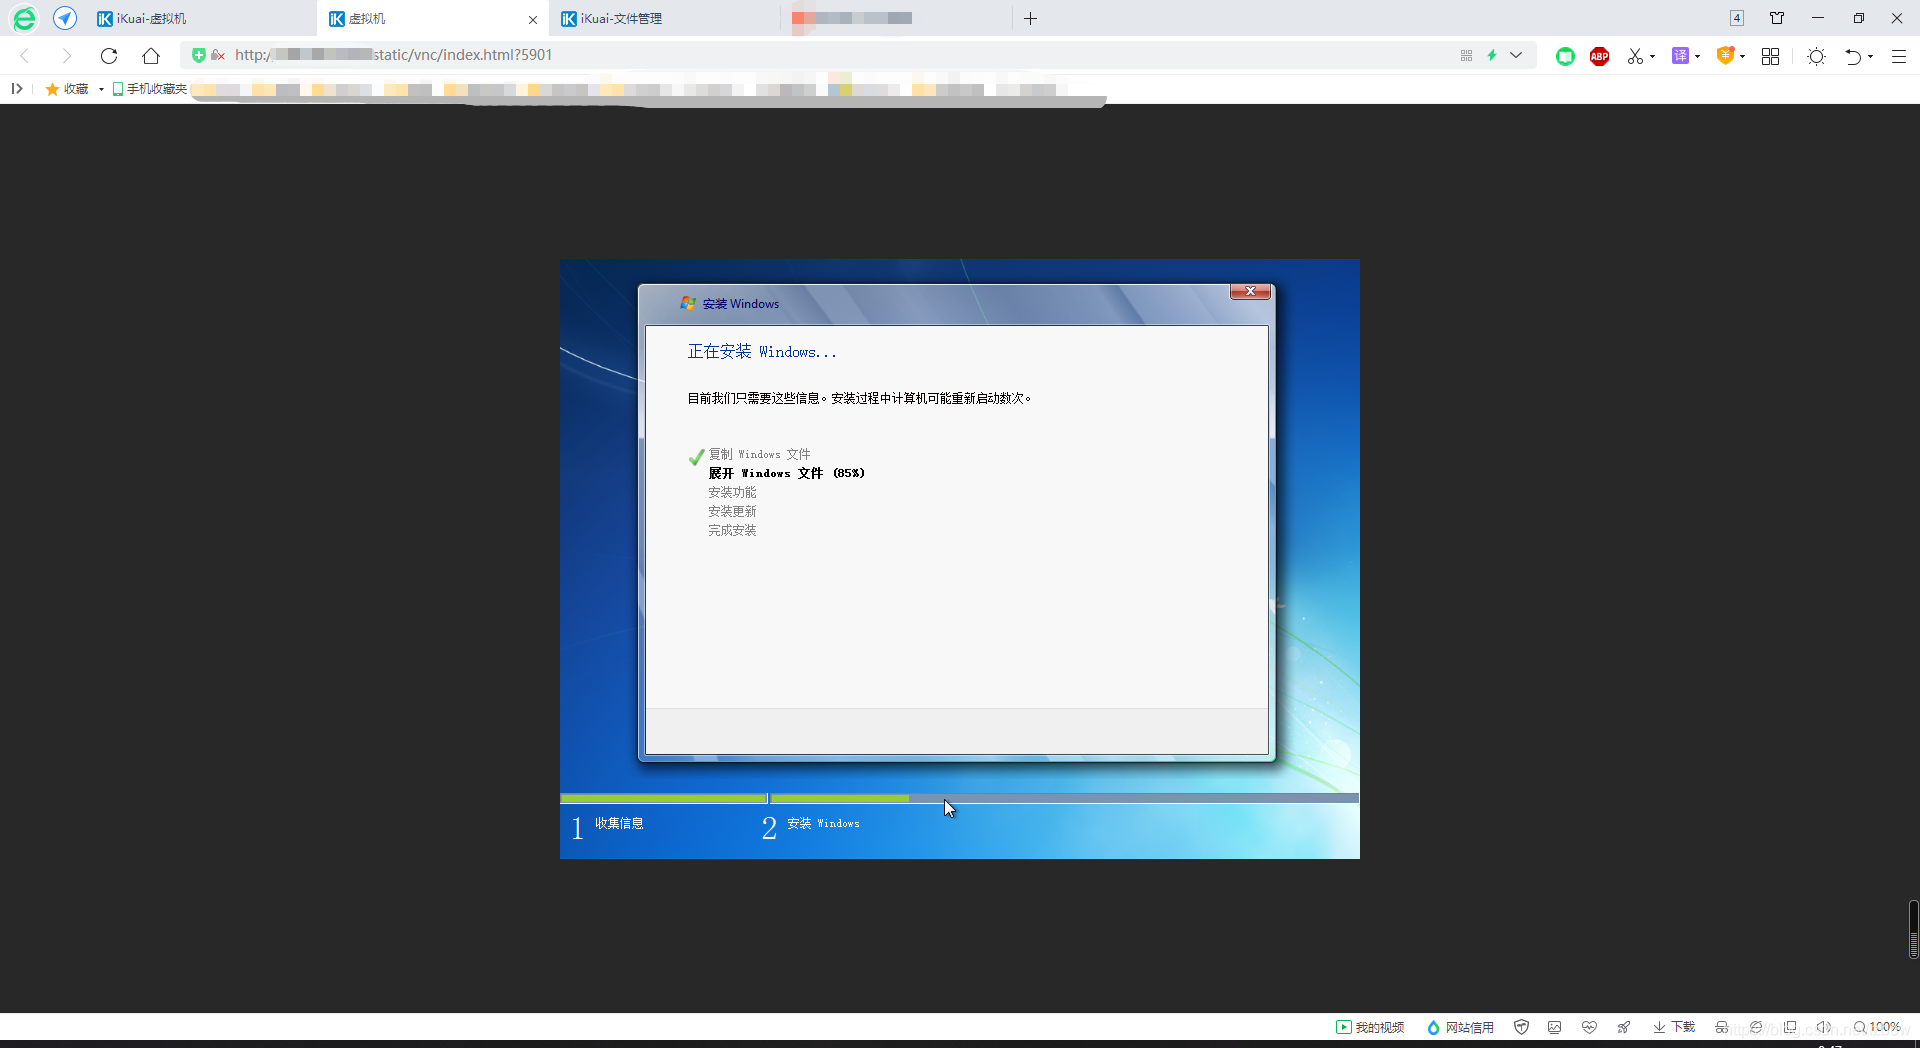Click the IE compatibility mode status icon
The width and height of the screenshot is (1920, 1048).
coord(1755,1027)
